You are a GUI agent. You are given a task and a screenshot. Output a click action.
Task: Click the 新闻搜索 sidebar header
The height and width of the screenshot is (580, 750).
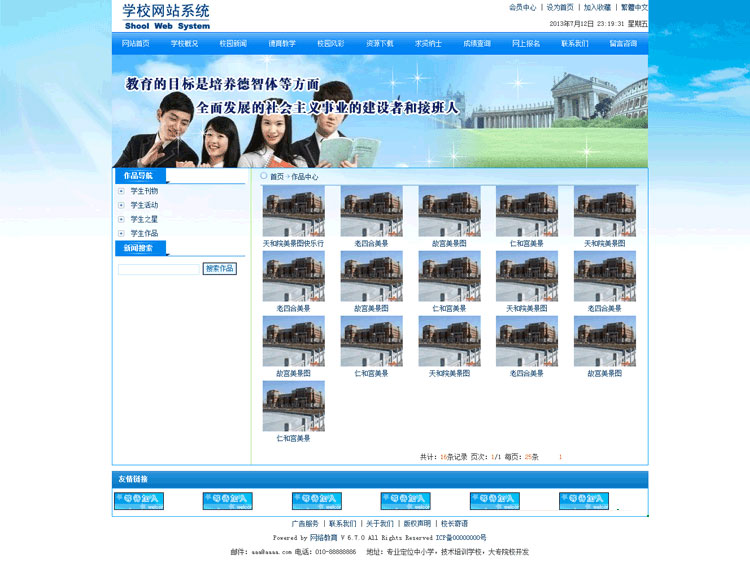click(141, 248)
